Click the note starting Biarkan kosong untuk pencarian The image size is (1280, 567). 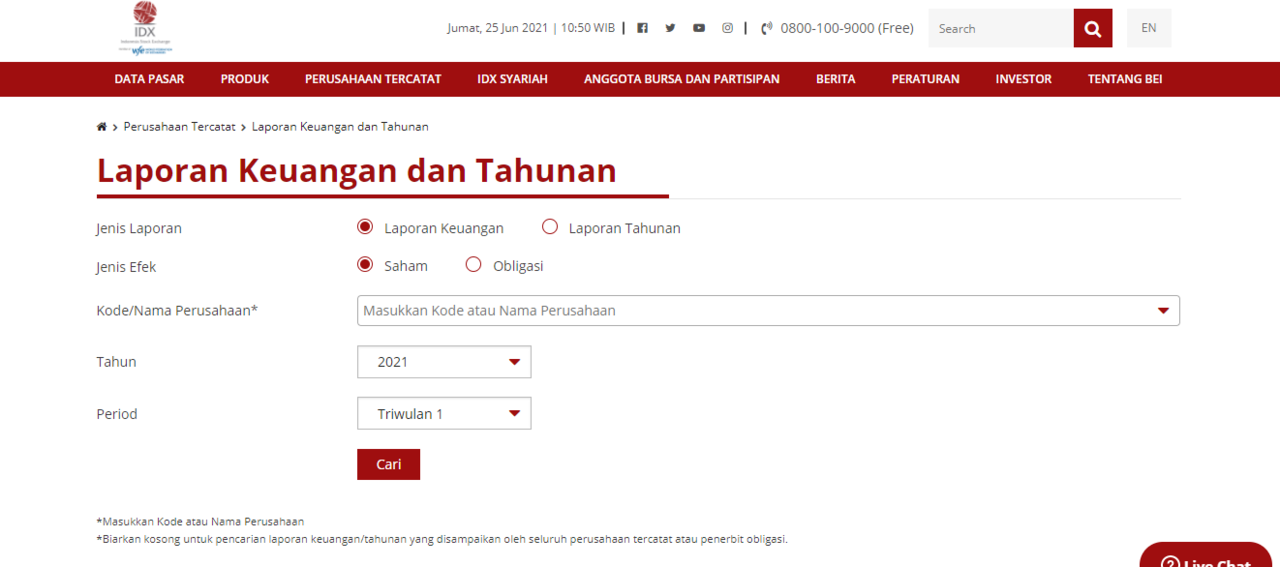pos(442,539)
